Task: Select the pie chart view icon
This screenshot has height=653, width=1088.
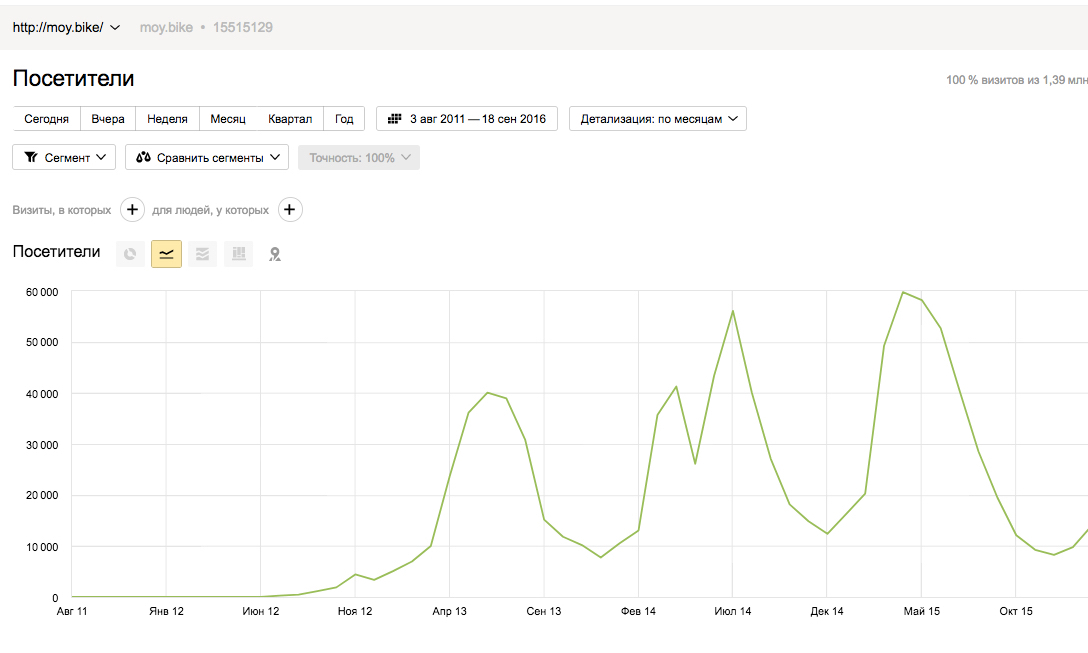Action: 130,254
